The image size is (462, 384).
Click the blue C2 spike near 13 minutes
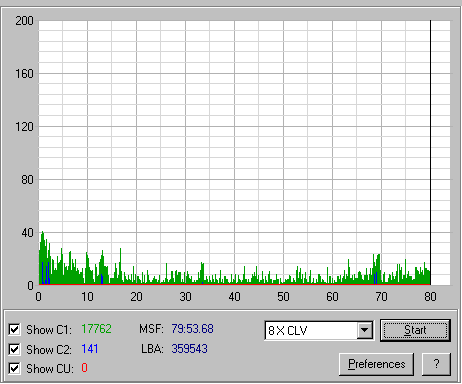(x=102, y=279)
